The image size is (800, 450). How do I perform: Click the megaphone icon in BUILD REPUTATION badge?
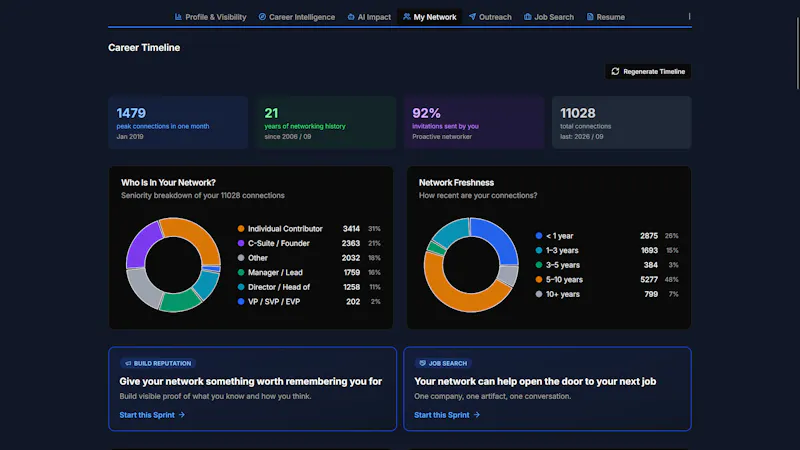[x=128, y=363]
